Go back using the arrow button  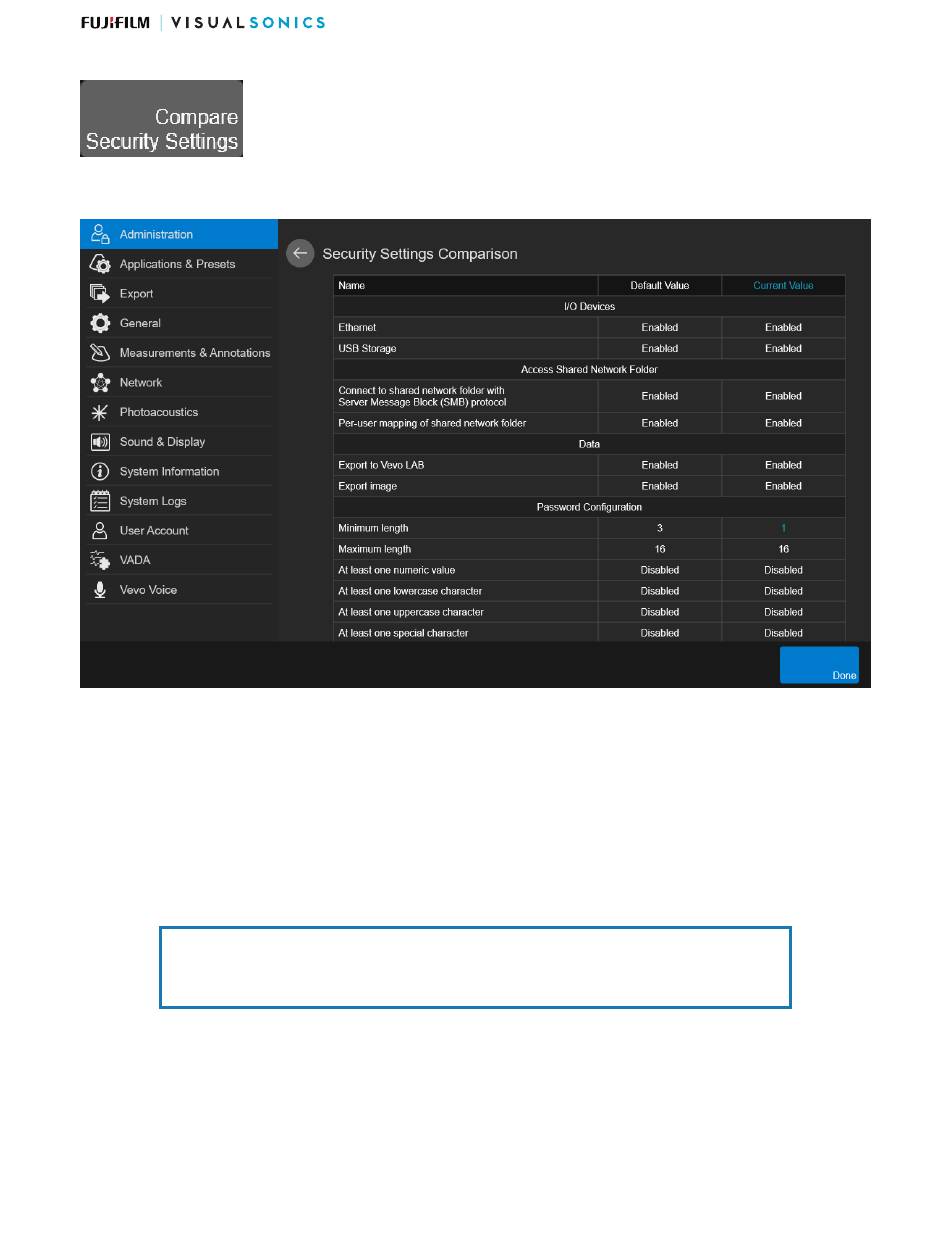[x=300, y=254]
